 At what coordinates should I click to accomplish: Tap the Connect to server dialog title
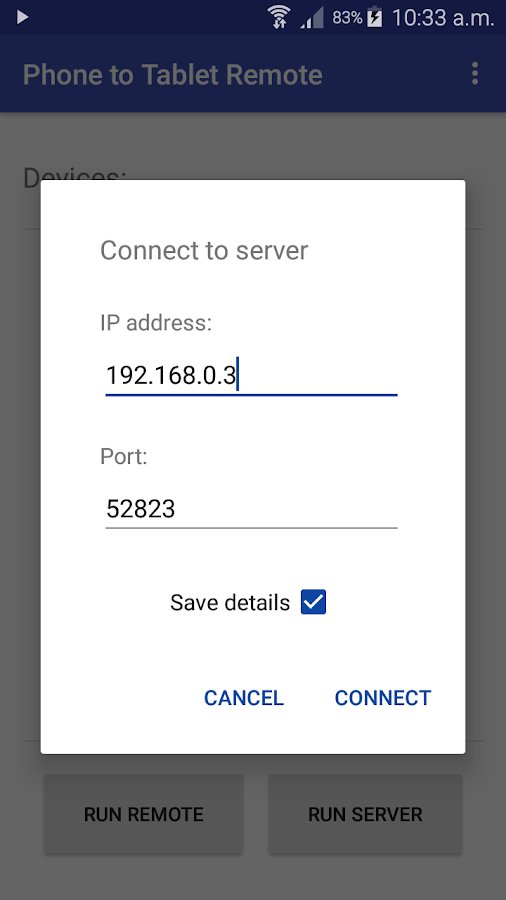[x=204, y=251]
